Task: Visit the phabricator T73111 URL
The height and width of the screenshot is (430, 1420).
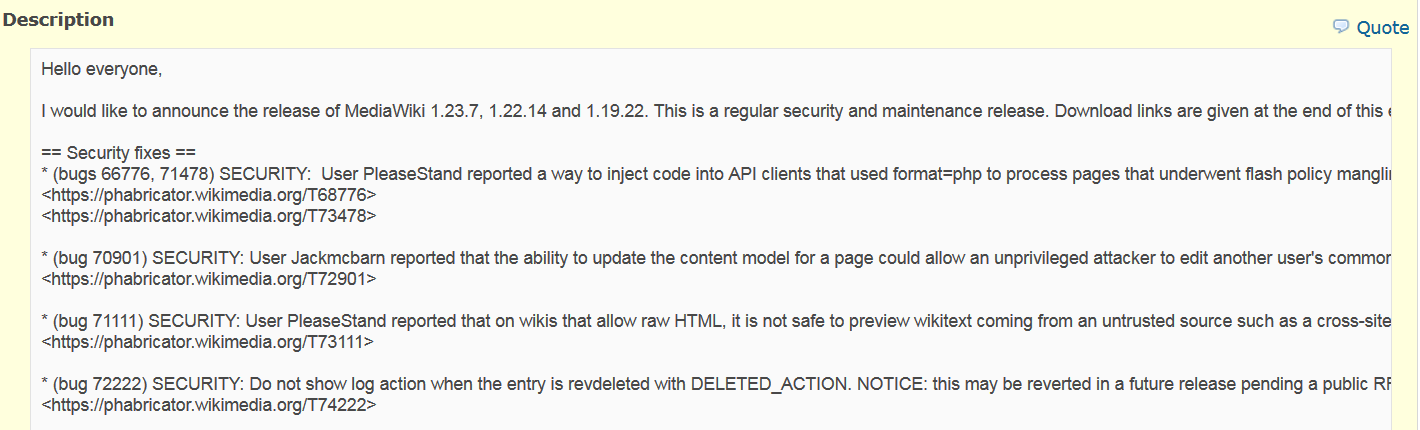Action: (208, 342)
